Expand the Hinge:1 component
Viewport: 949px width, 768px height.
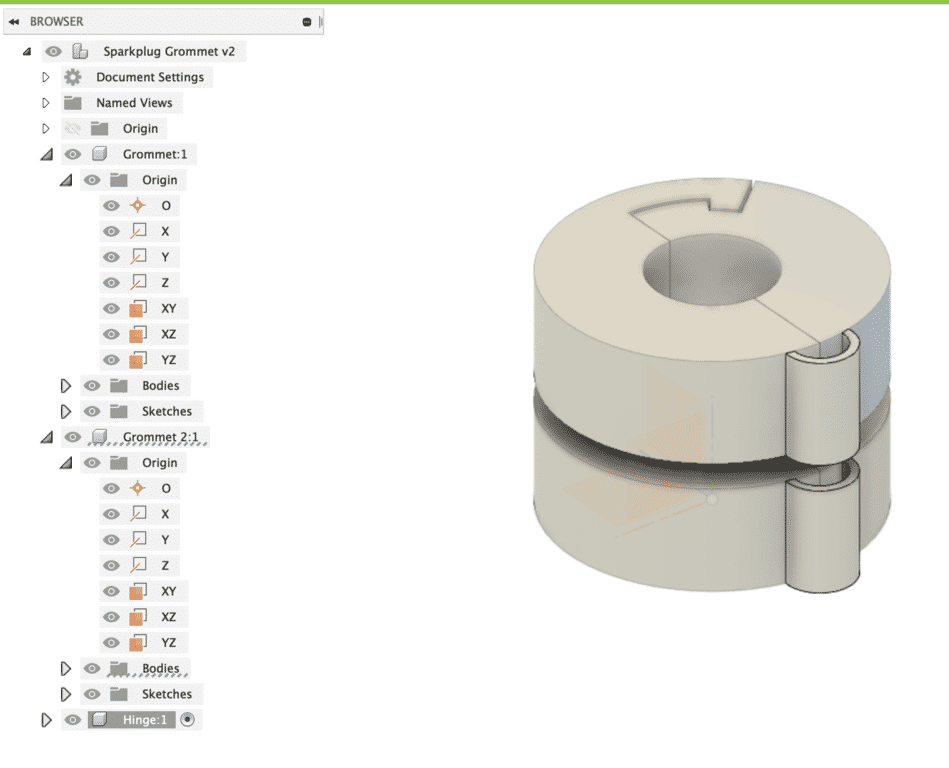(x=46, y=720)
